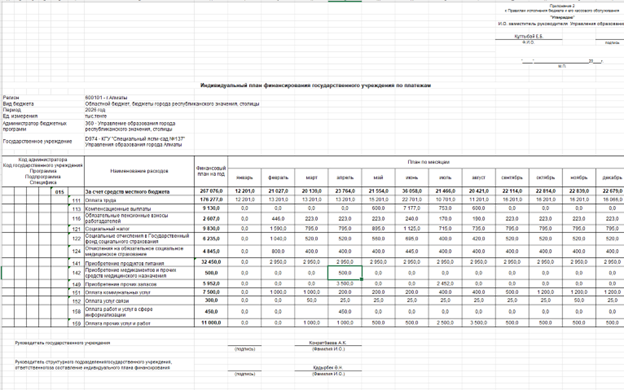Click 'Руководитель государственного учреждения' signature label

pyautogui.click(x=62, y=343)
